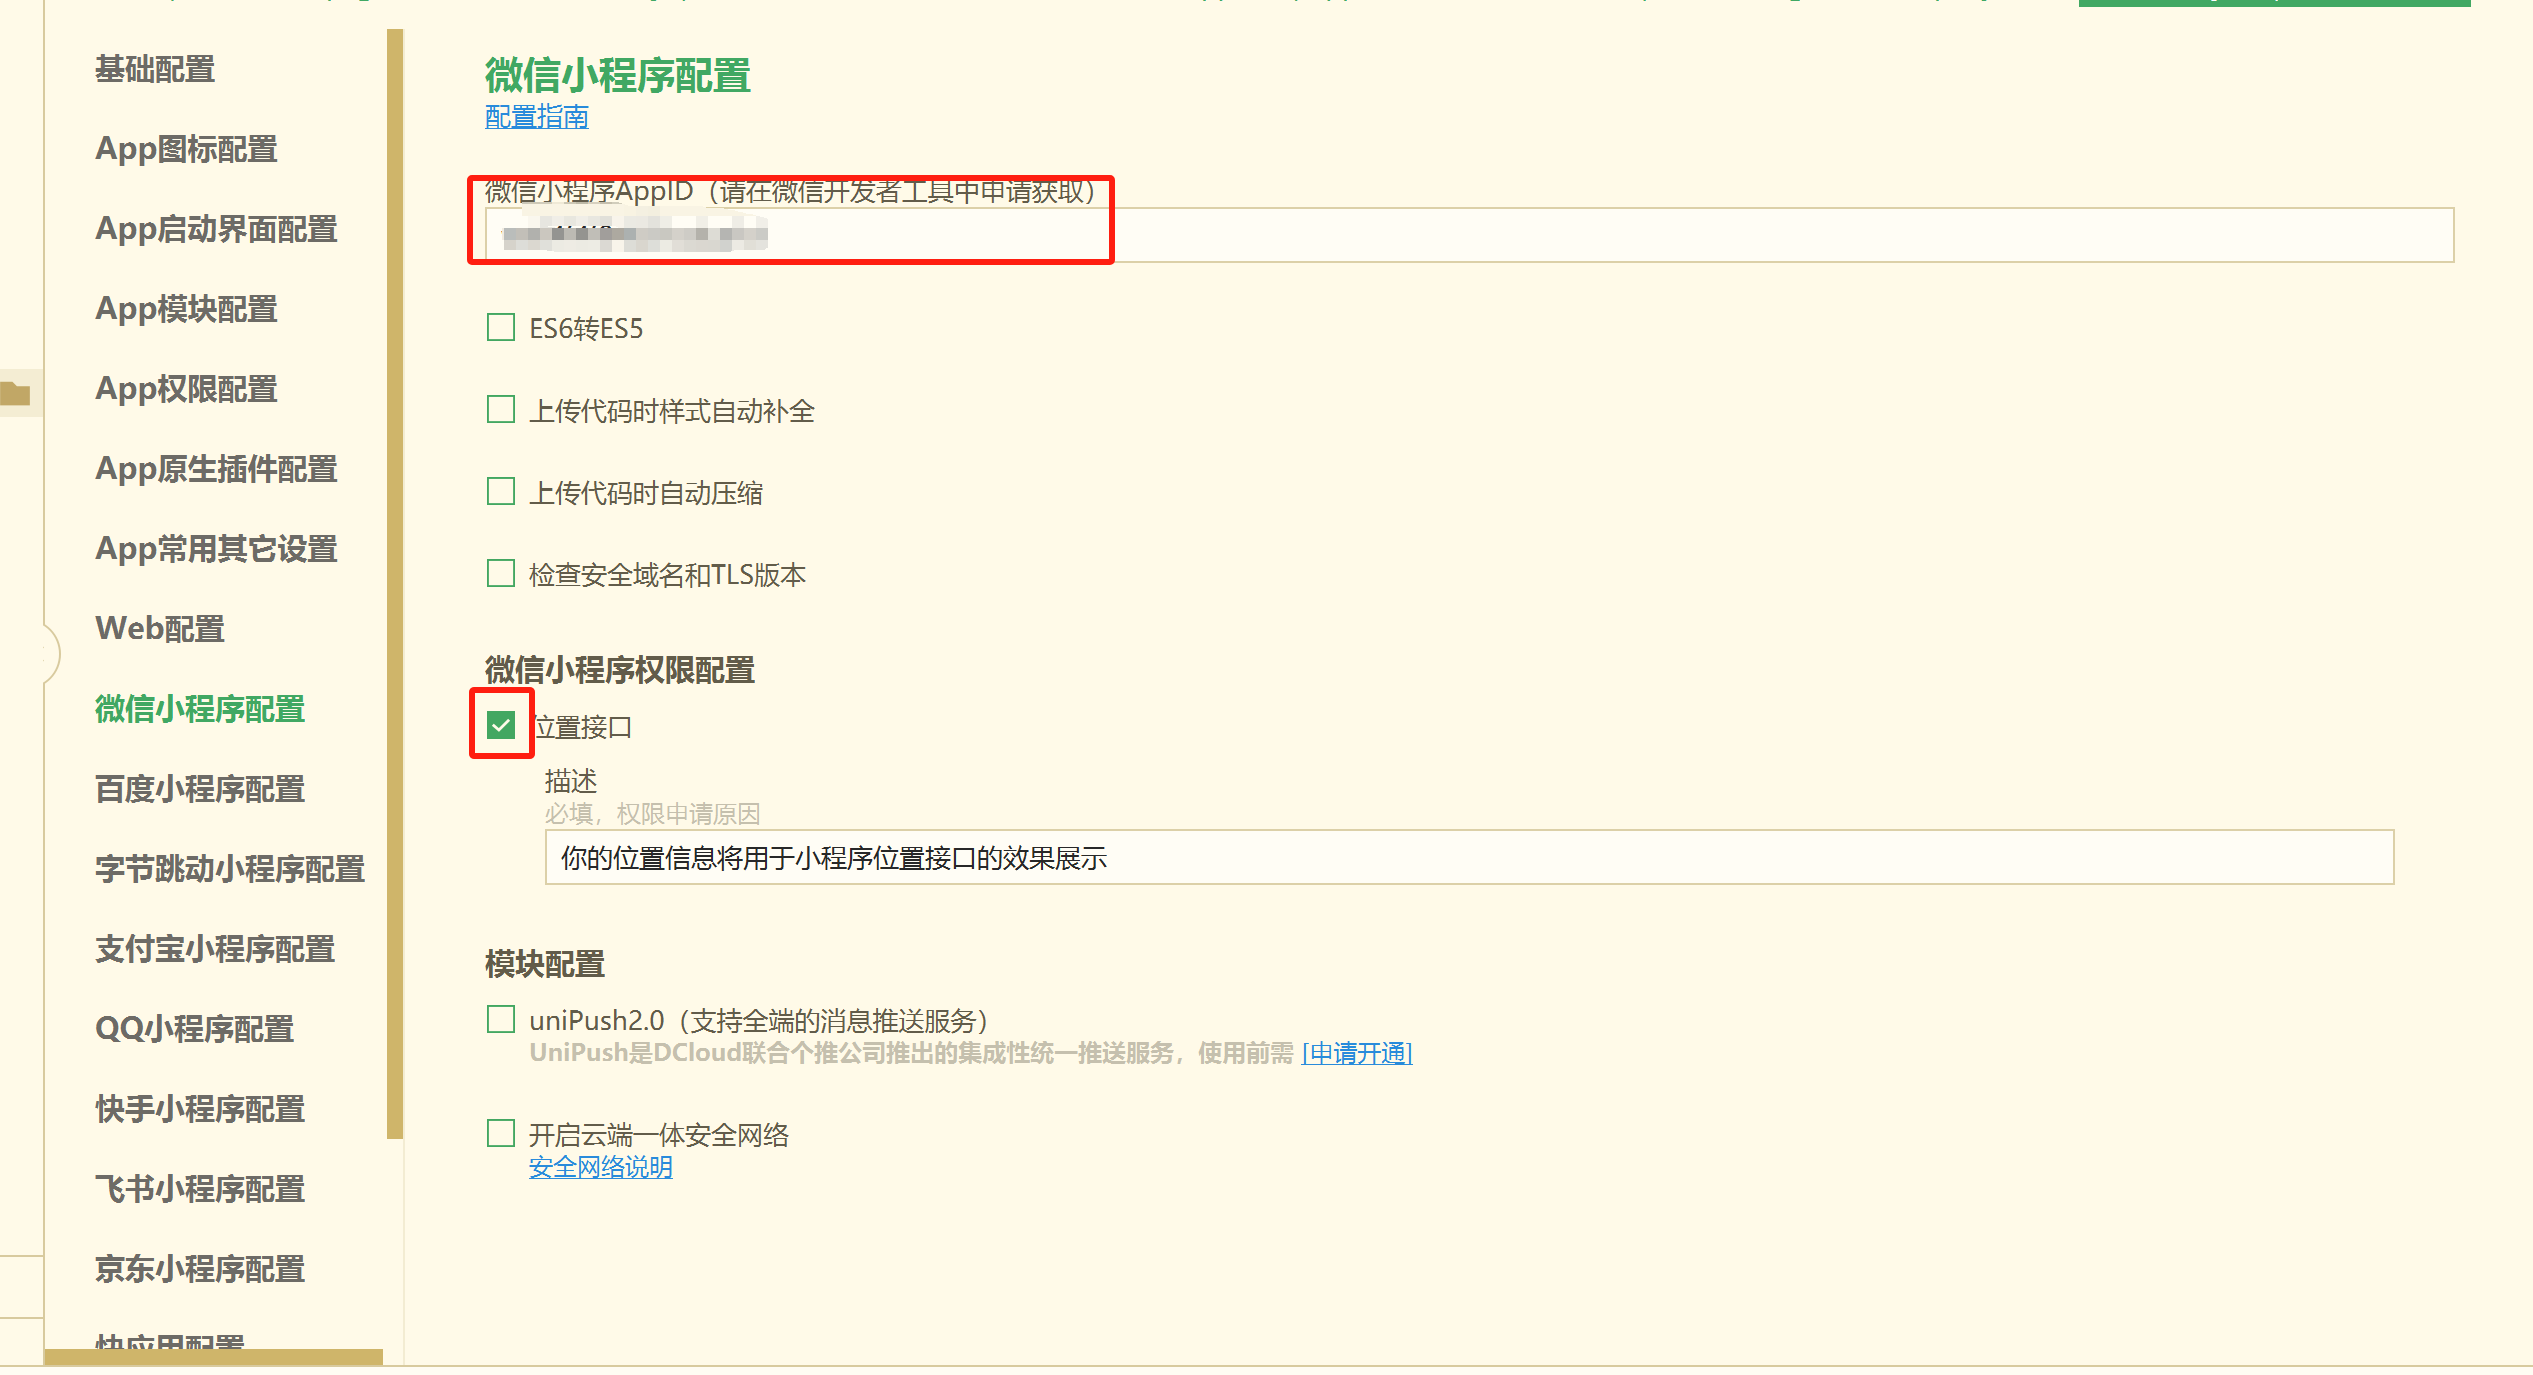Click the 申请开通 link

(x=1356, y=1053)
